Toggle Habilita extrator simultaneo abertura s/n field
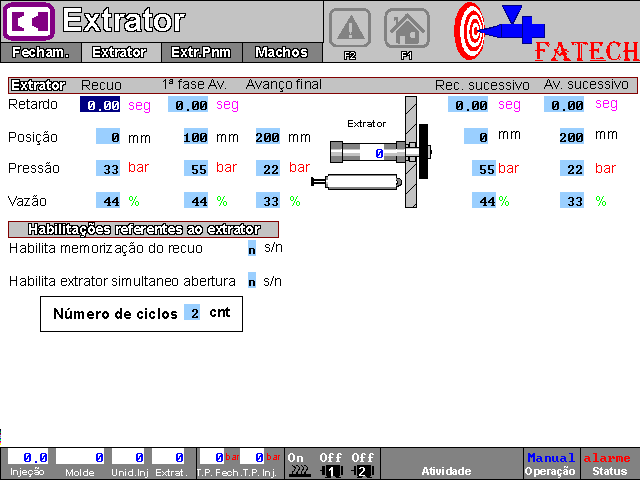Image resolution: width=640 pixels, height=480 pixels. 252,281
